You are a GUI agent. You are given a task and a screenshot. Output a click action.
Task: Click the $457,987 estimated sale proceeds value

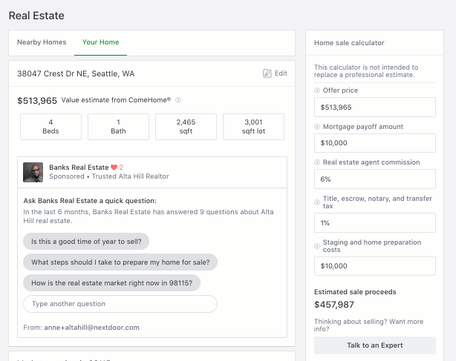click(x=334, y=304)
